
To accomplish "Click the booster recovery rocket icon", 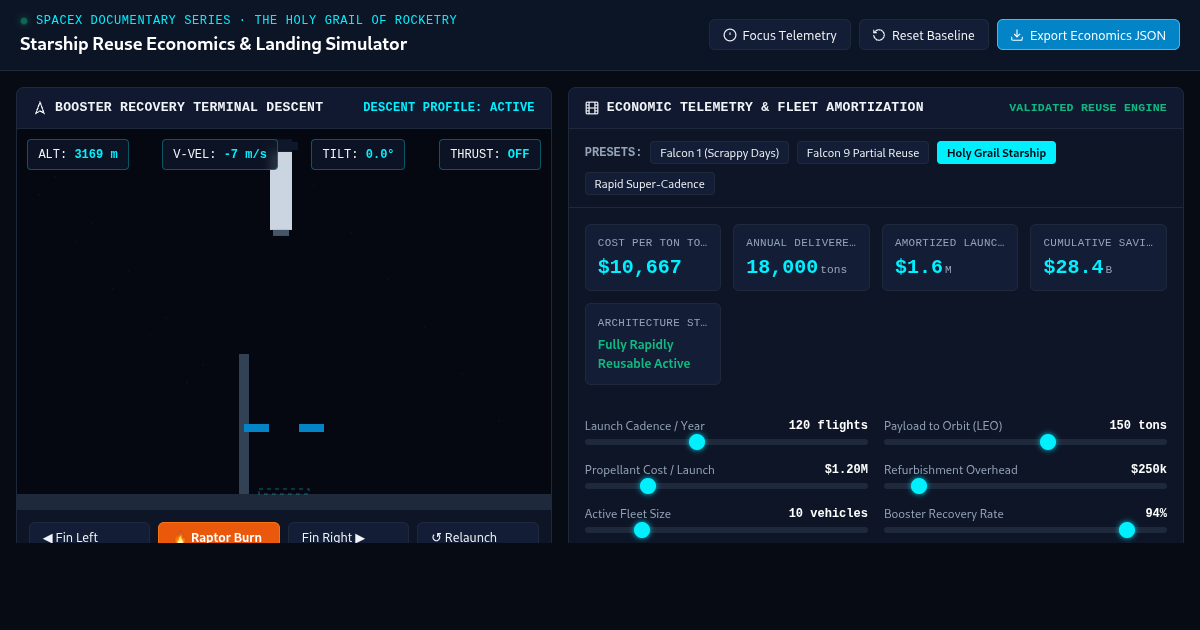I will click(40, 108).
